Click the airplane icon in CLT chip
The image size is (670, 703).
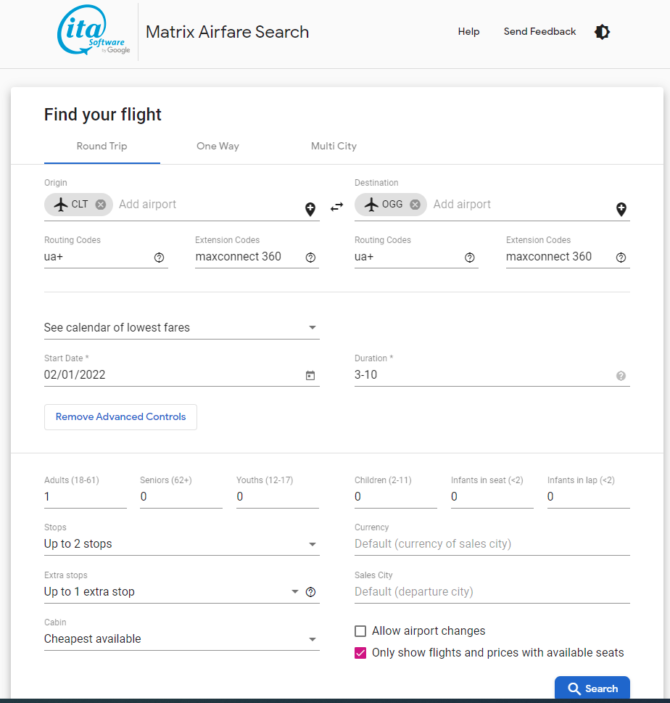tap(61, 204)
